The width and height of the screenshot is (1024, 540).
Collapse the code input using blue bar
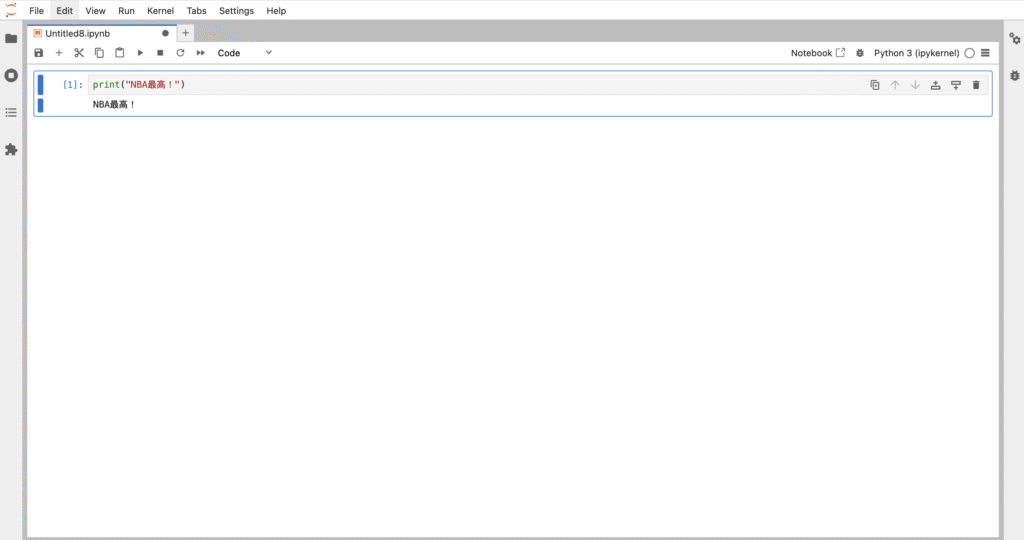[x=40, y=85]
